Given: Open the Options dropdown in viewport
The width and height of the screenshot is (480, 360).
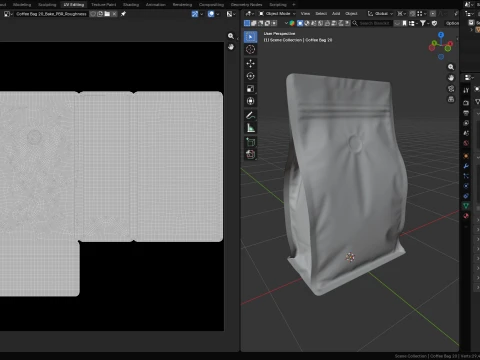Looking at the screenshot, I should pos(452,23).
